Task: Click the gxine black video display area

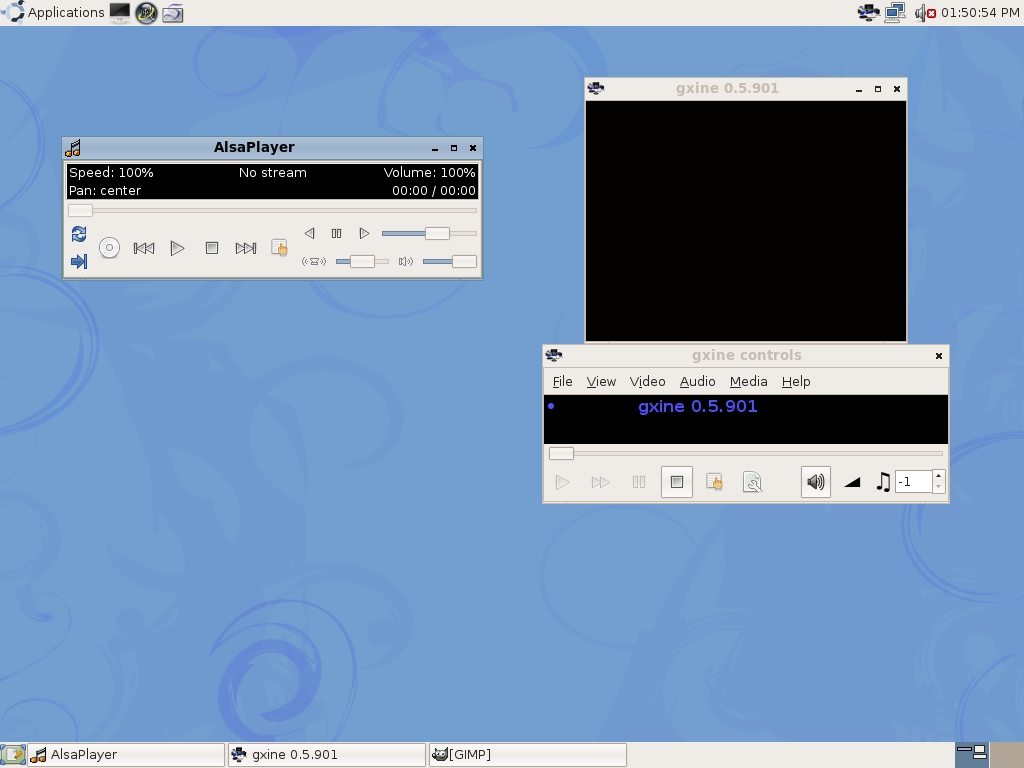Action: 746,221
